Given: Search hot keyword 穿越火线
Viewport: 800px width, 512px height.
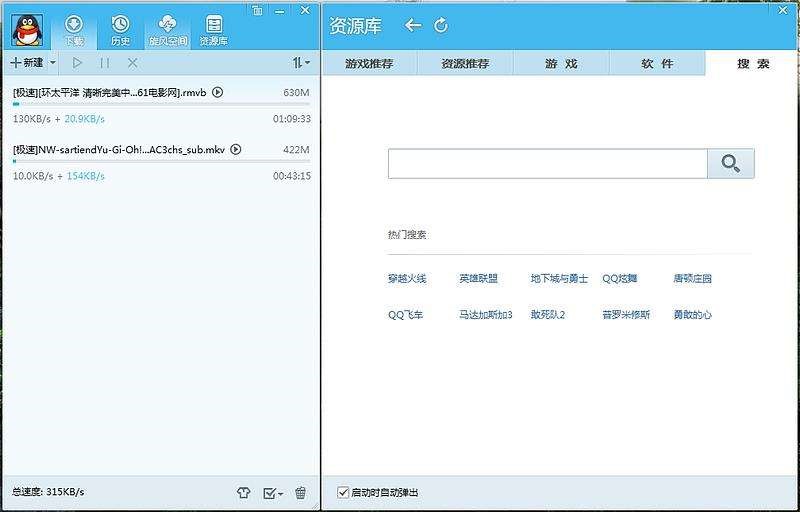Looking at the screenshot, I should tap(407, 278).
